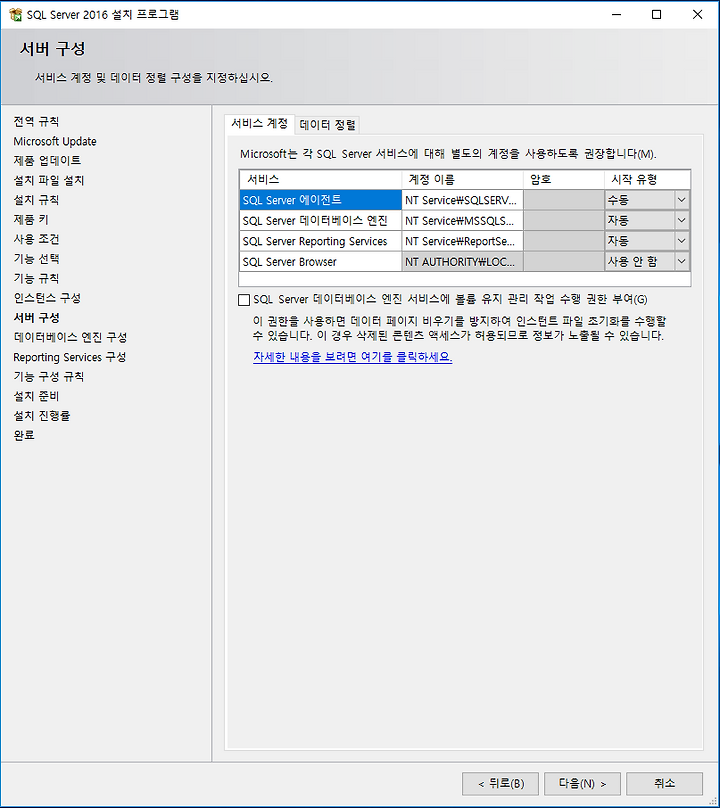Click password field for 데이터베이스 엔진
Screen dimensions: 720x808
pyautogui.click(x=564, y=221)
